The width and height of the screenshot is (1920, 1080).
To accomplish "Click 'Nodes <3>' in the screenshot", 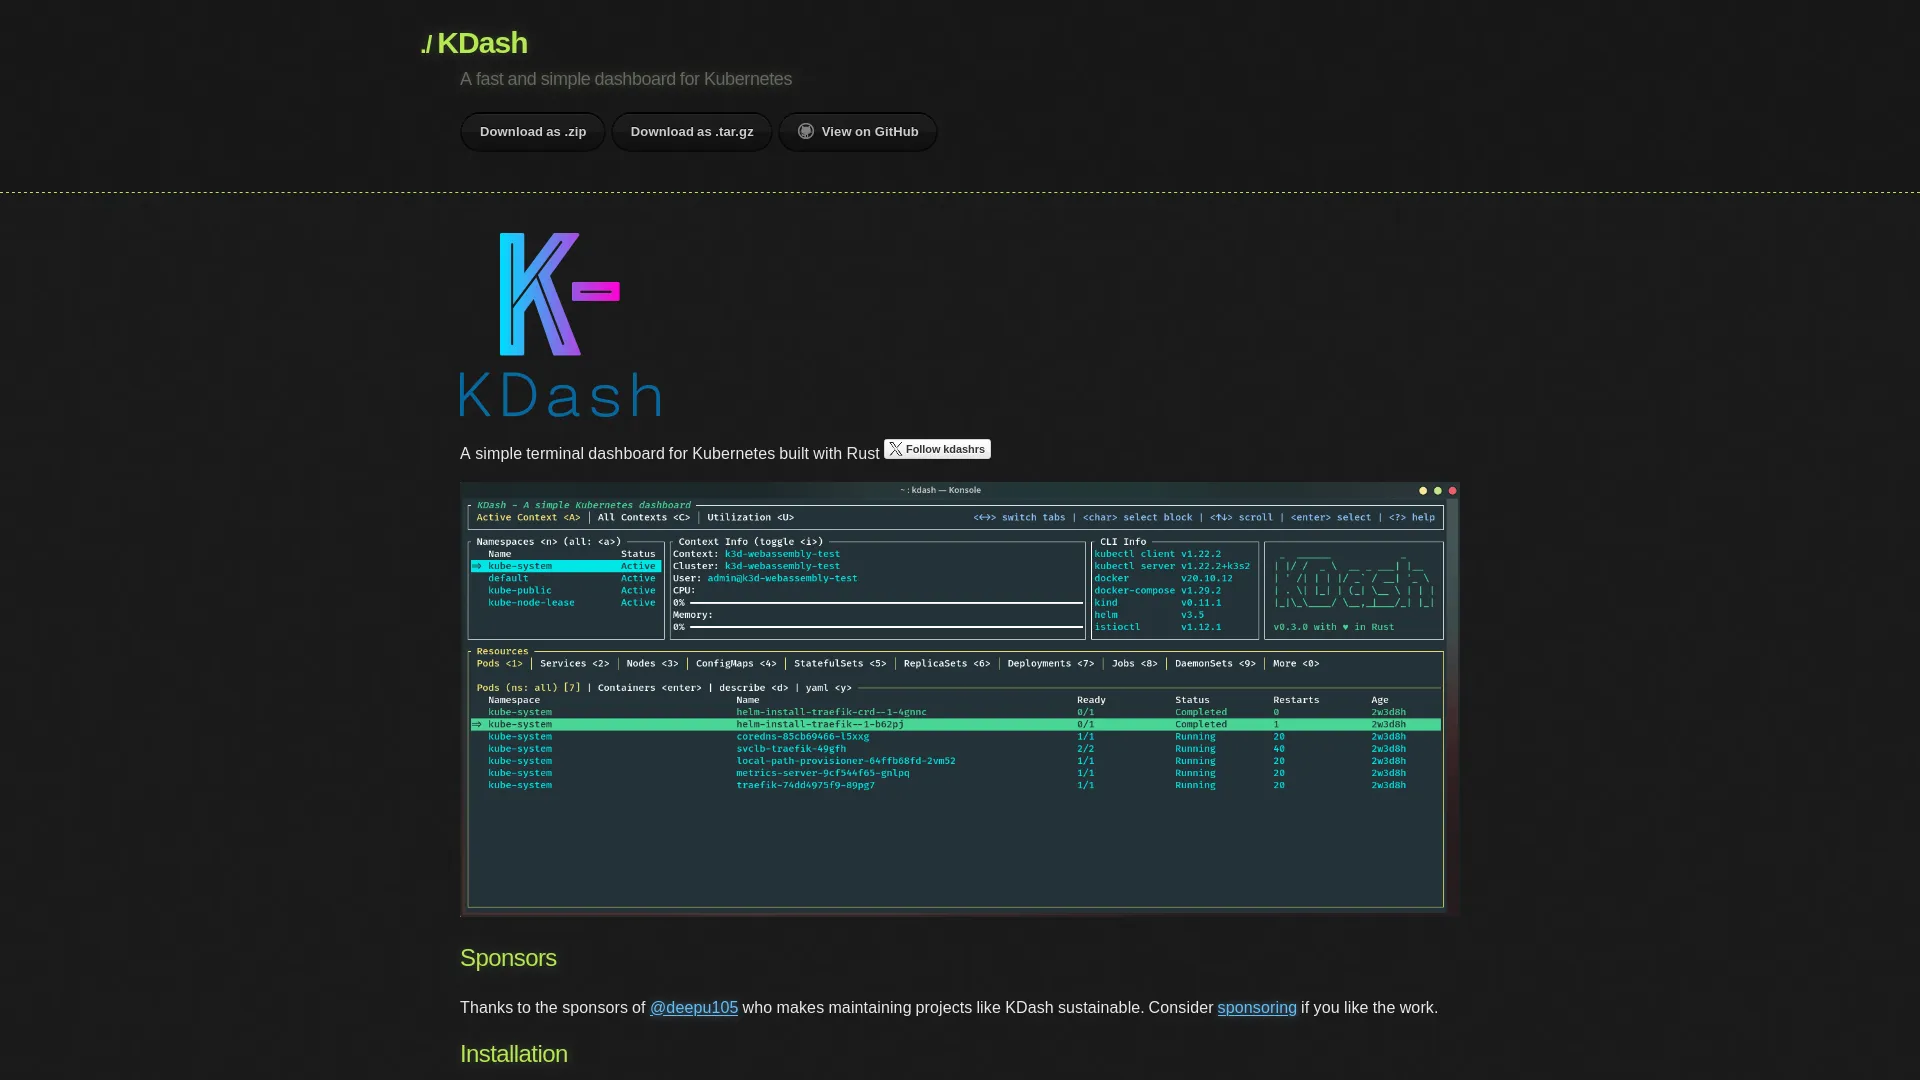I will pyautogui.click(x=652, y=664).
